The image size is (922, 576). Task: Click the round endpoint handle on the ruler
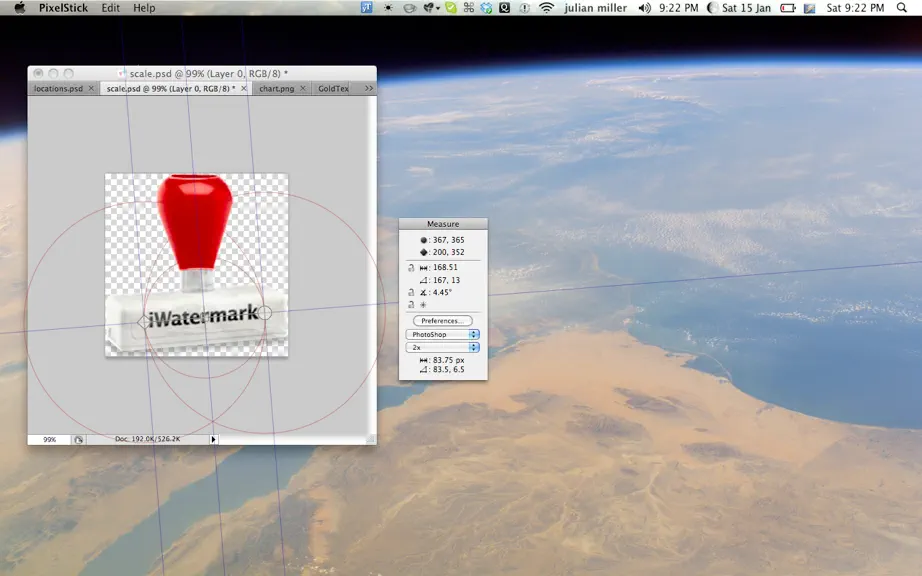265,313
